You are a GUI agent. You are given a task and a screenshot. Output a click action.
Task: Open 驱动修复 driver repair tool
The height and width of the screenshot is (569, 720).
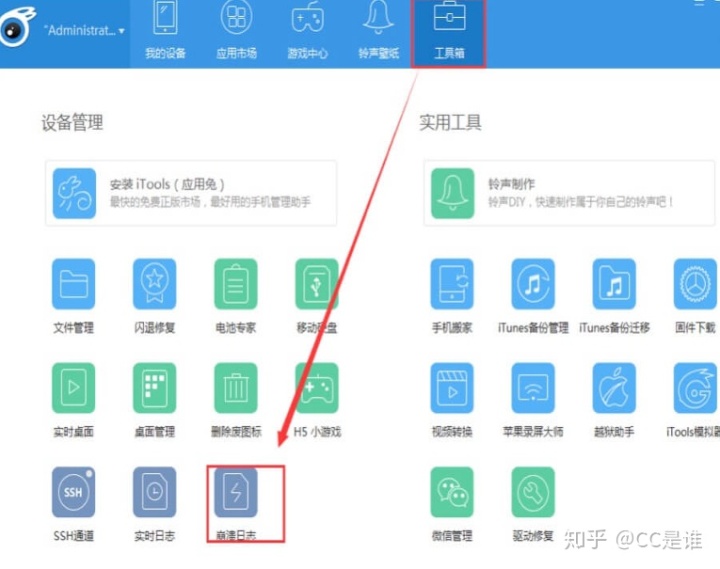[x=533, y=492]
